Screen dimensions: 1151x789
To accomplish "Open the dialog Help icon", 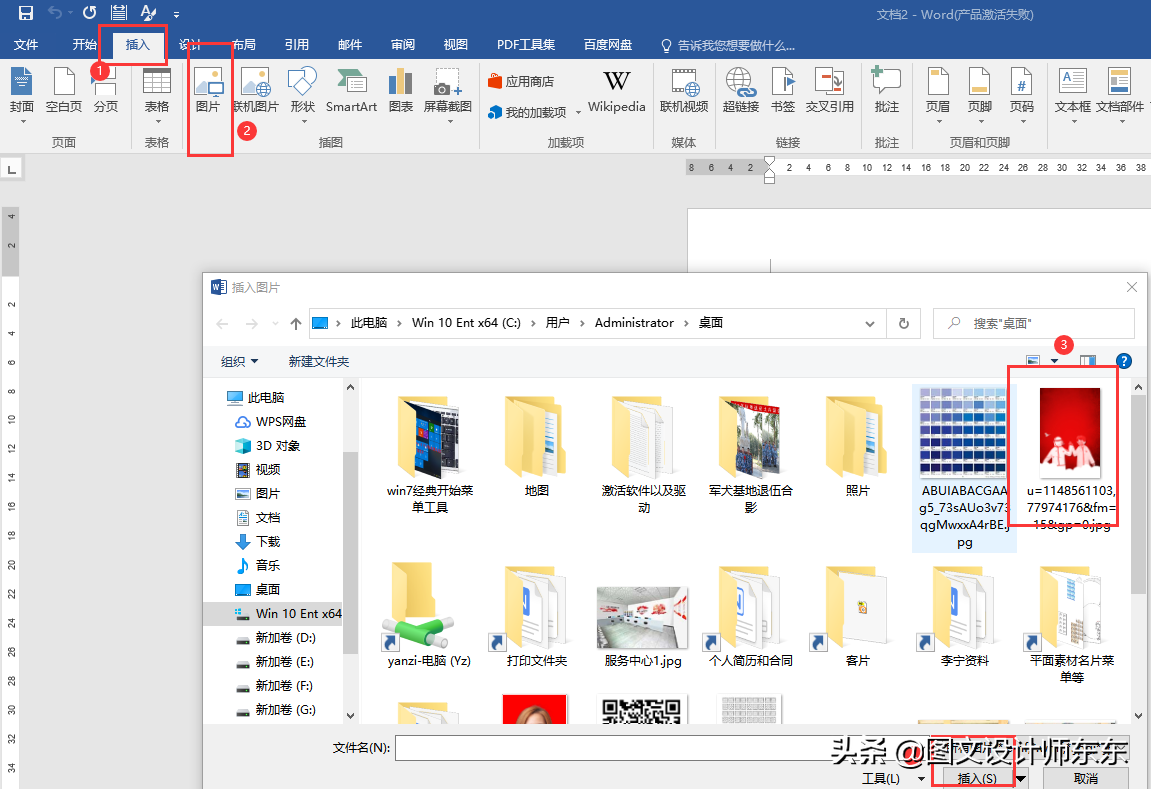I will (1123, 361).
